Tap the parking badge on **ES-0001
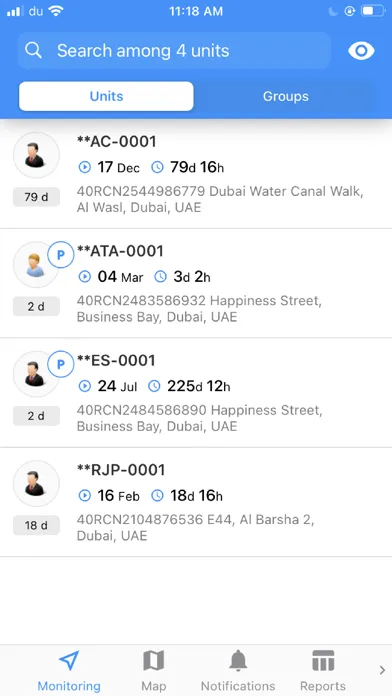This screenshot has width=392, height=696. pos(61,364)
